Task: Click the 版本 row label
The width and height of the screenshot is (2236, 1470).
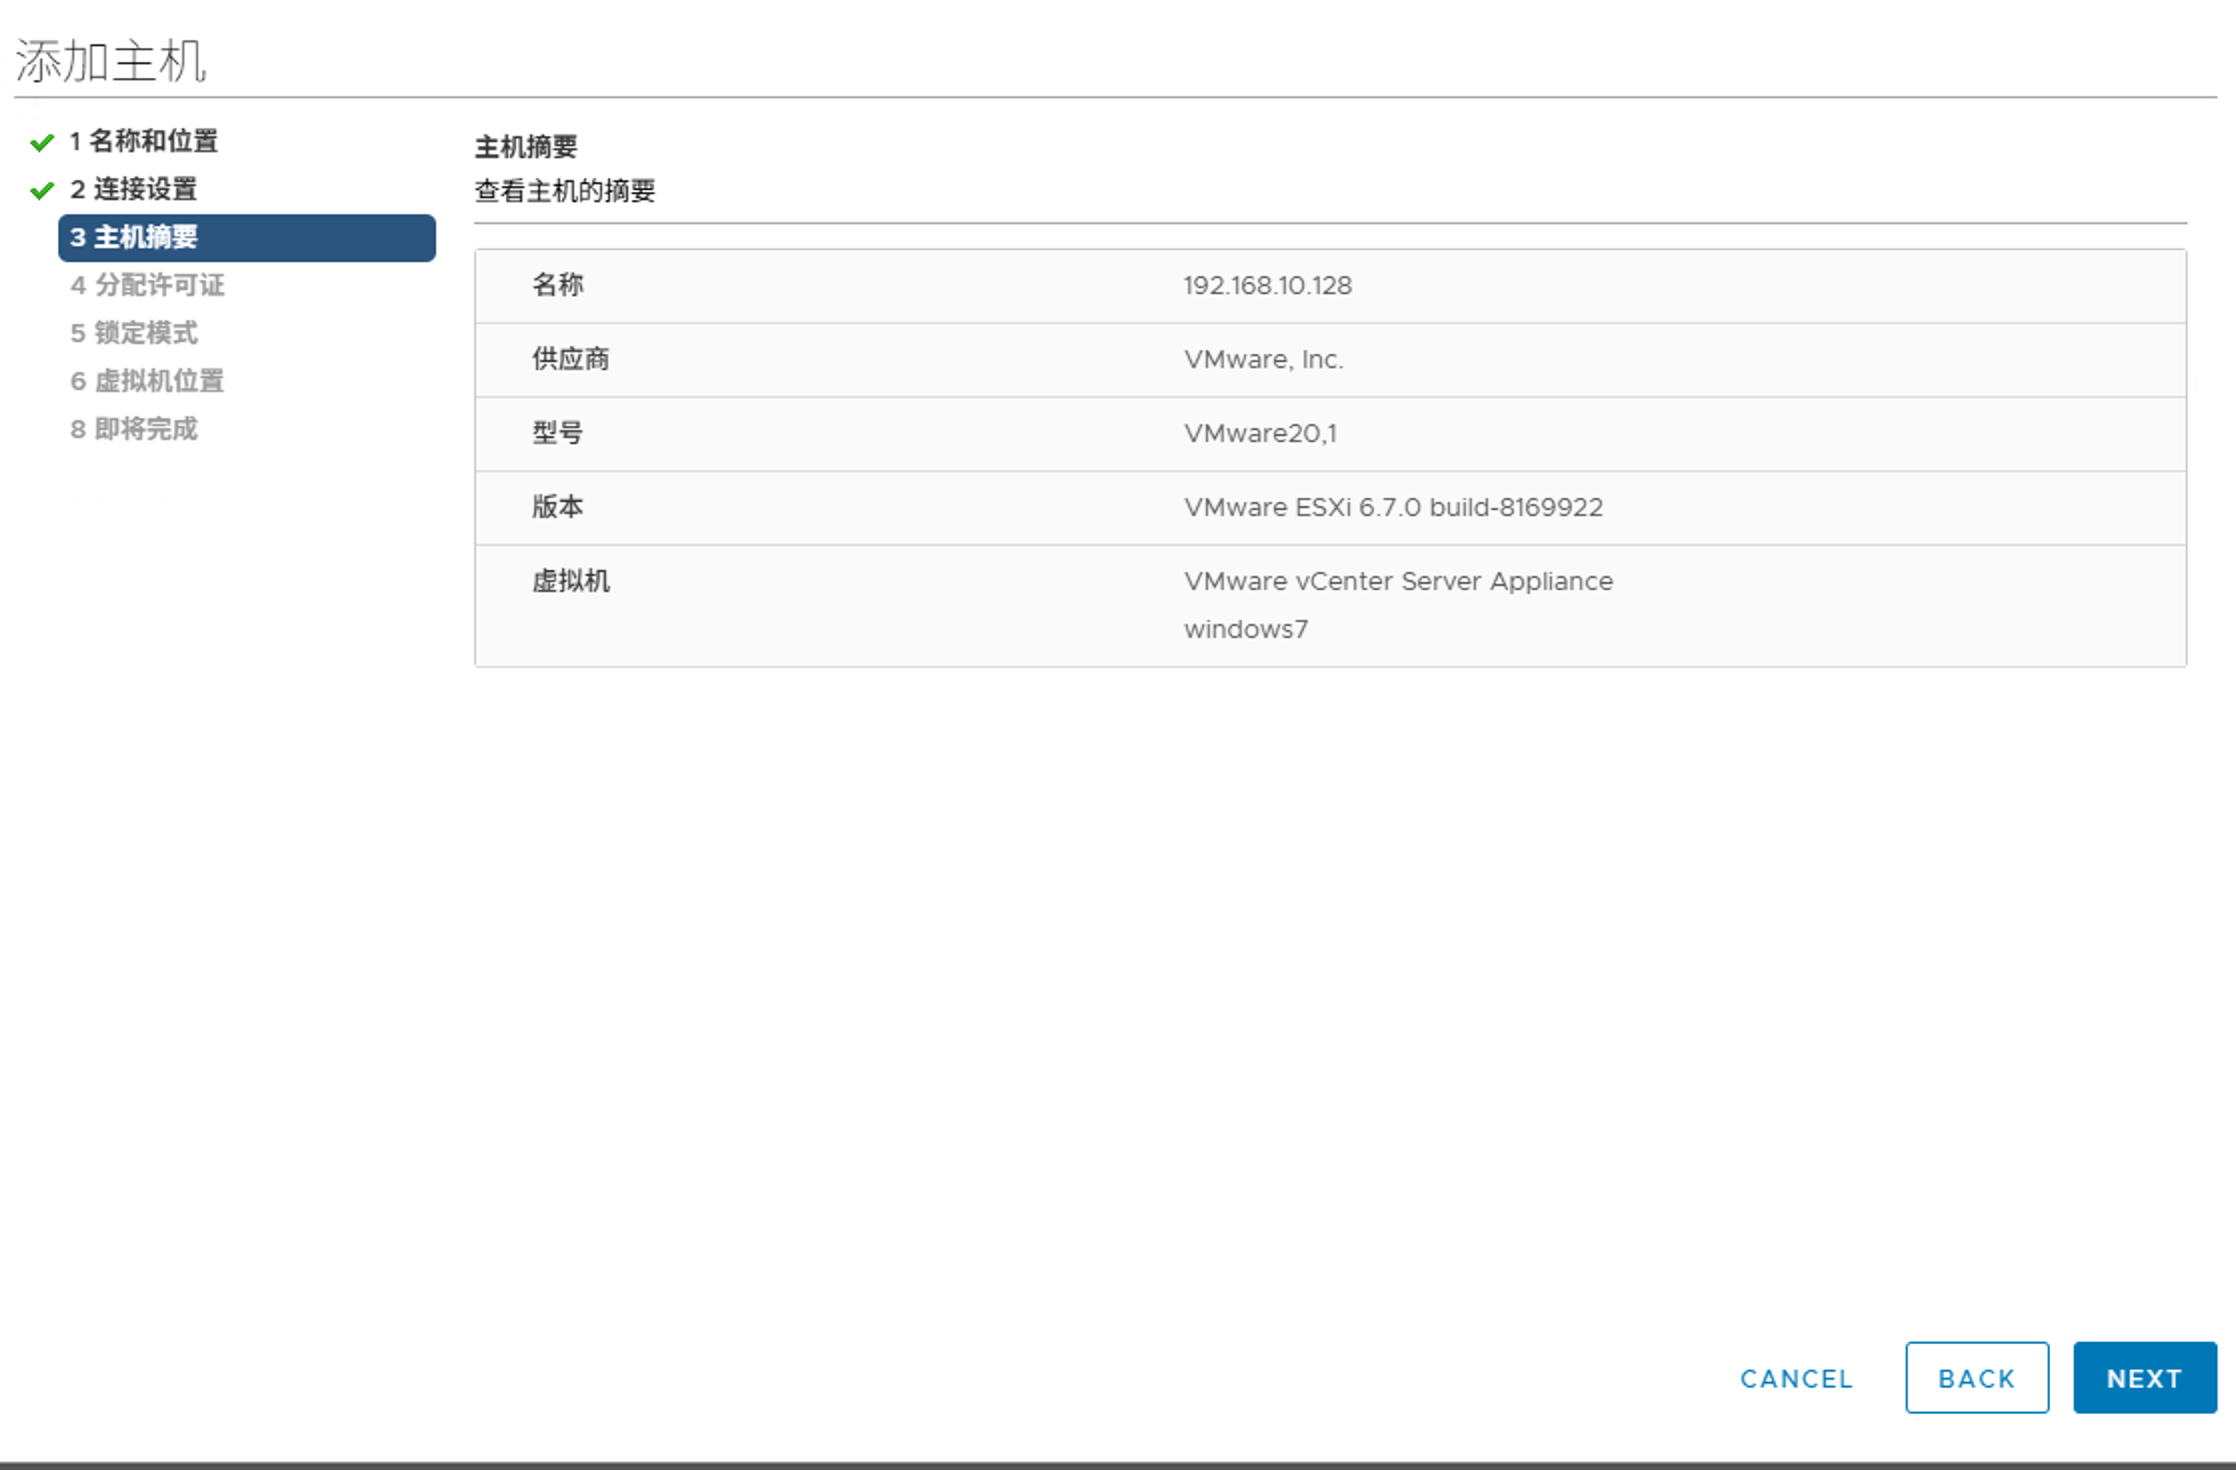Action: (x=557, y=507)
